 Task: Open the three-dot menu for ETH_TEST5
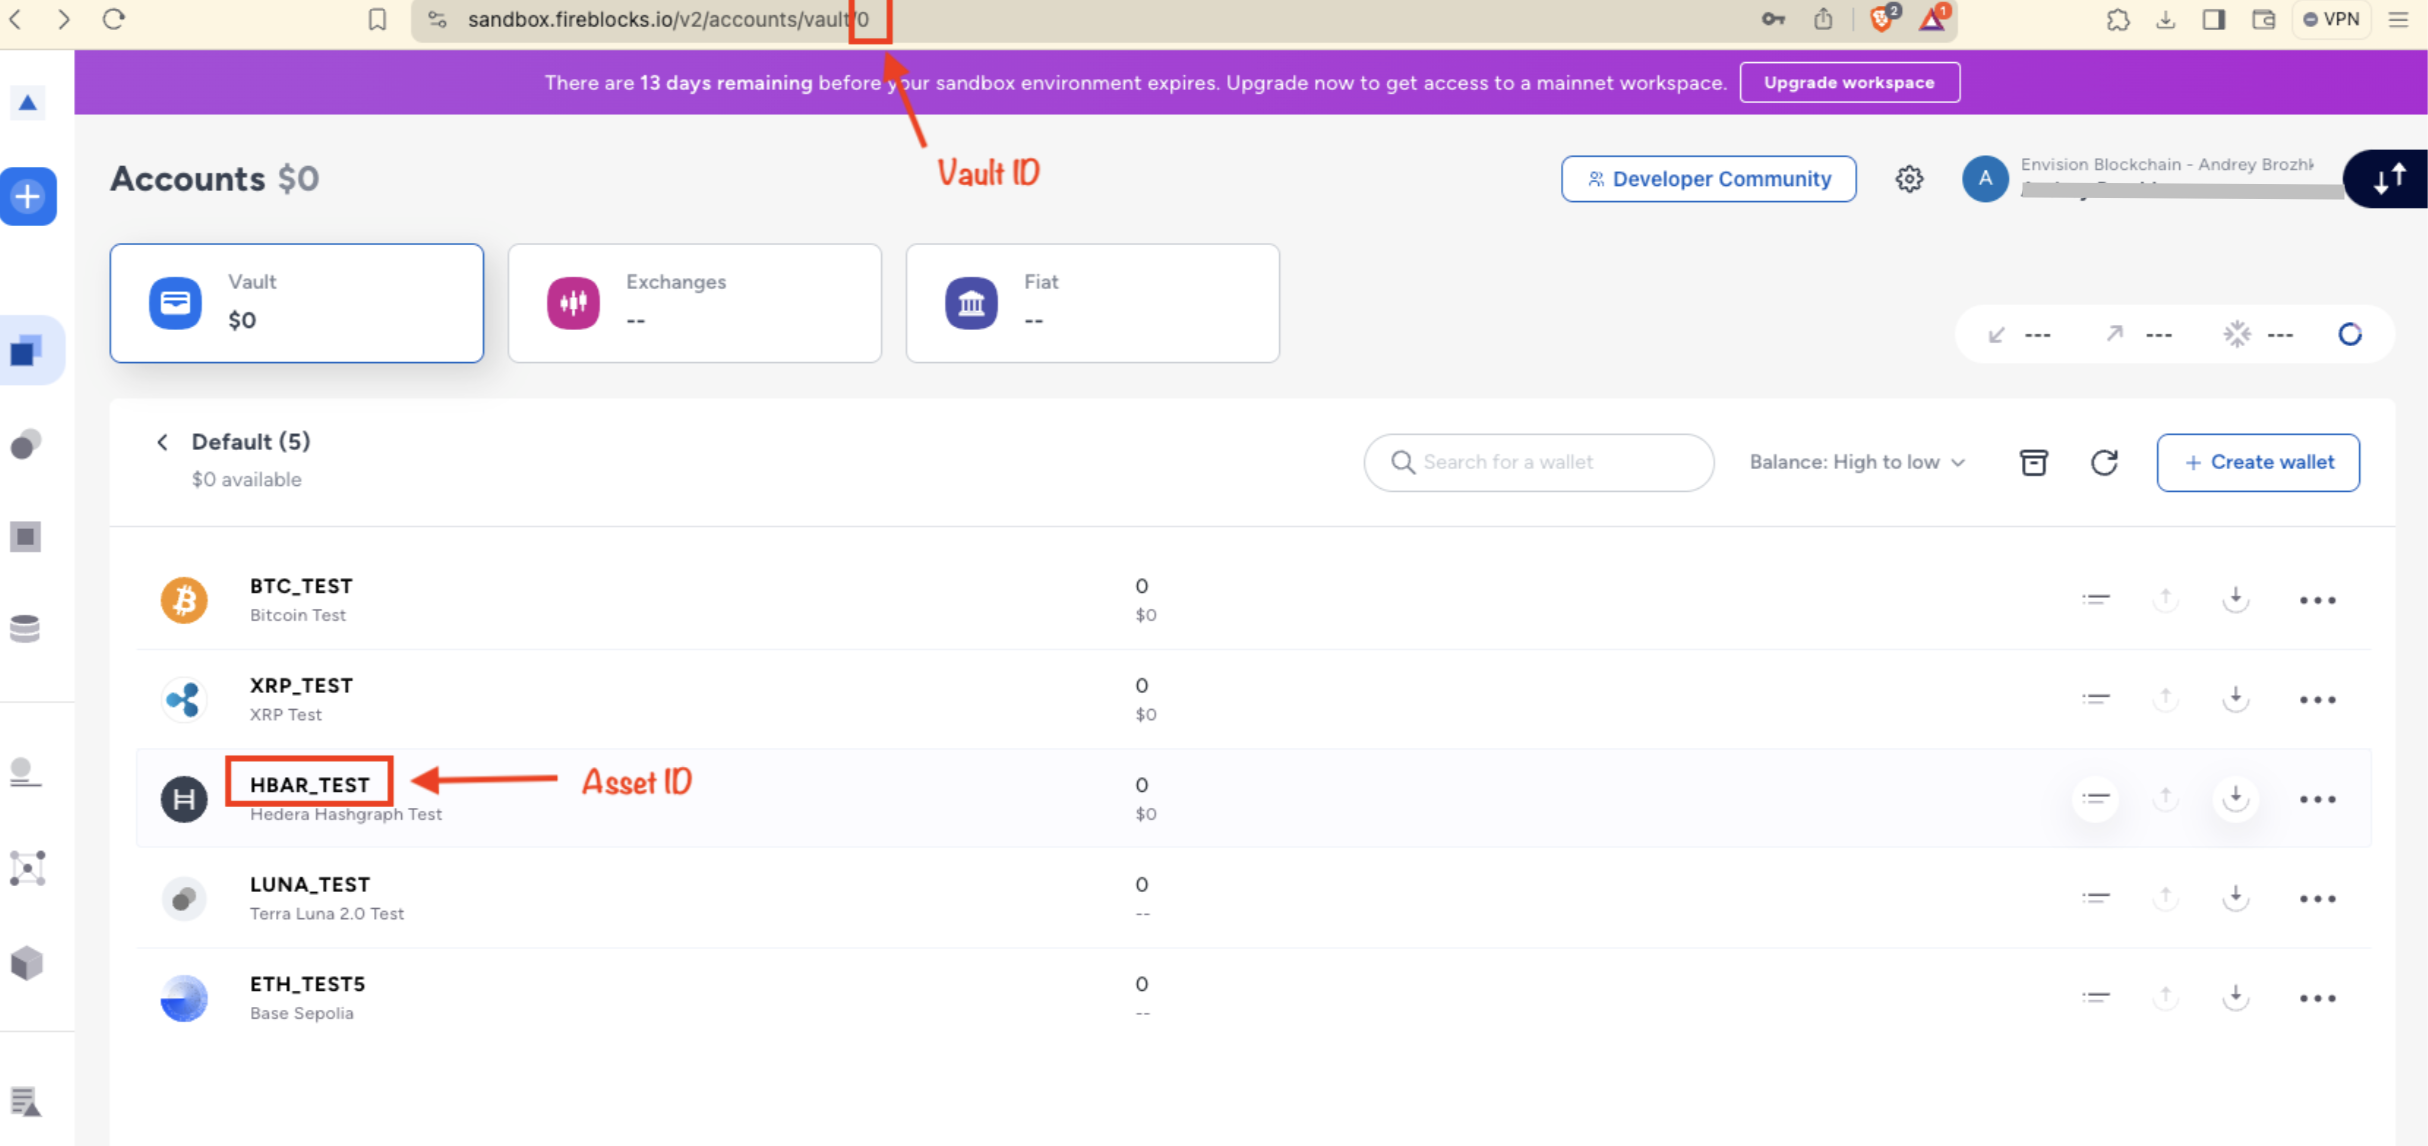coord(2316,998)
